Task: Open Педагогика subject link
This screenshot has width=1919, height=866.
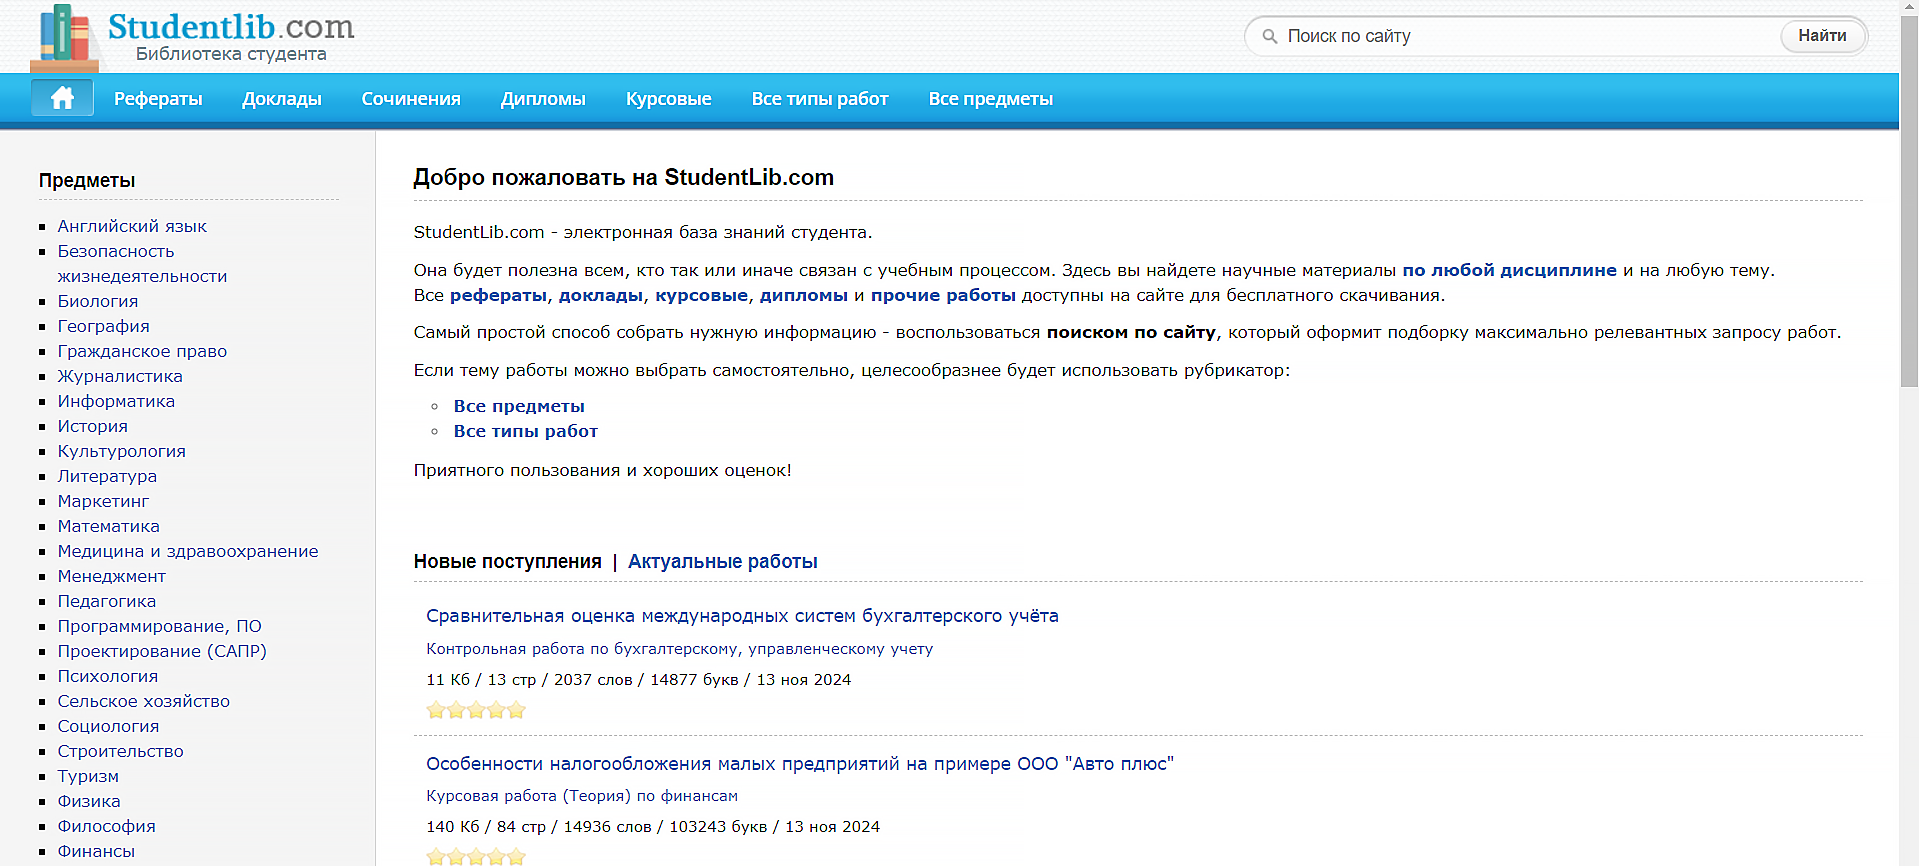Action: 107,601
